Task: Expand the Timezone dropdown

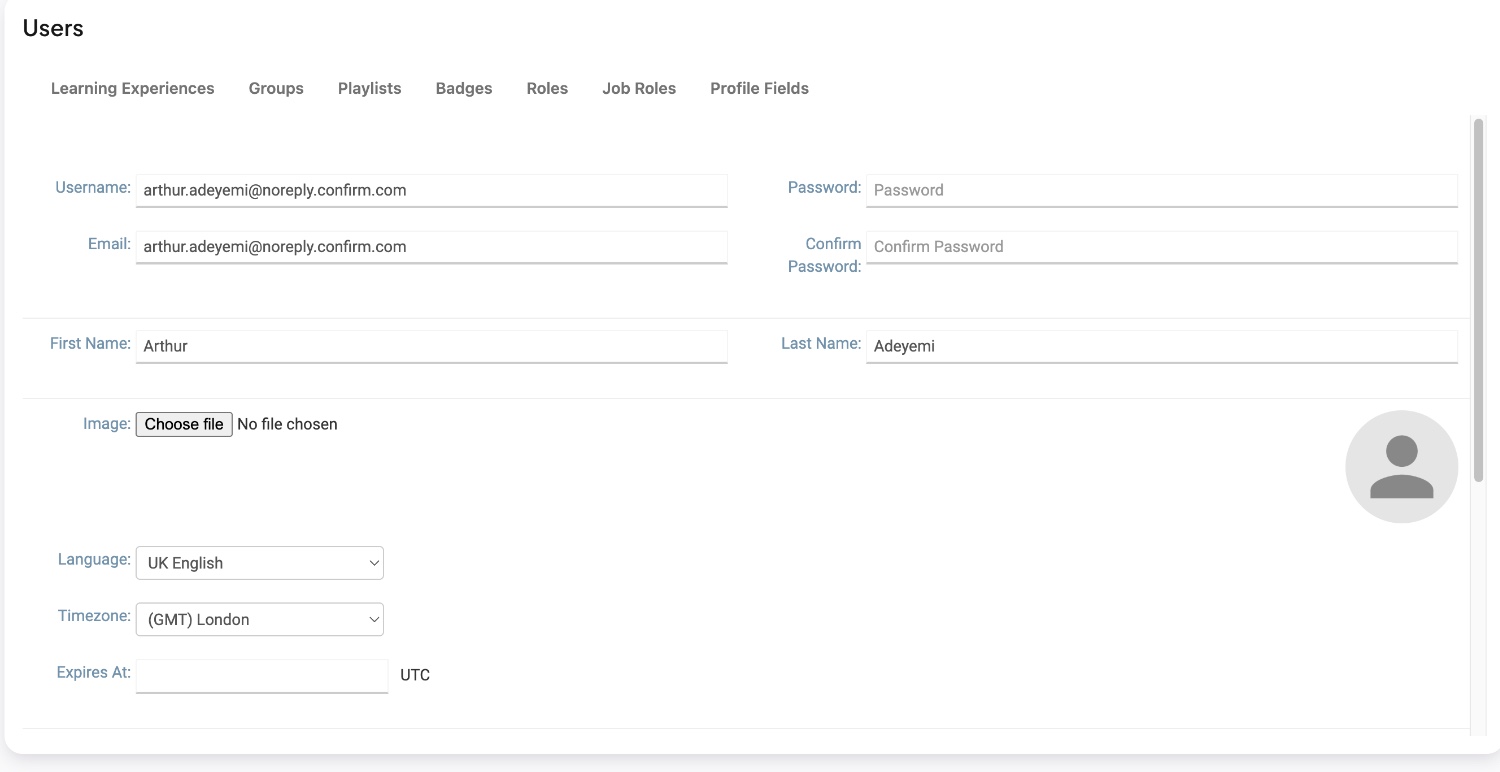Action: 260,620
